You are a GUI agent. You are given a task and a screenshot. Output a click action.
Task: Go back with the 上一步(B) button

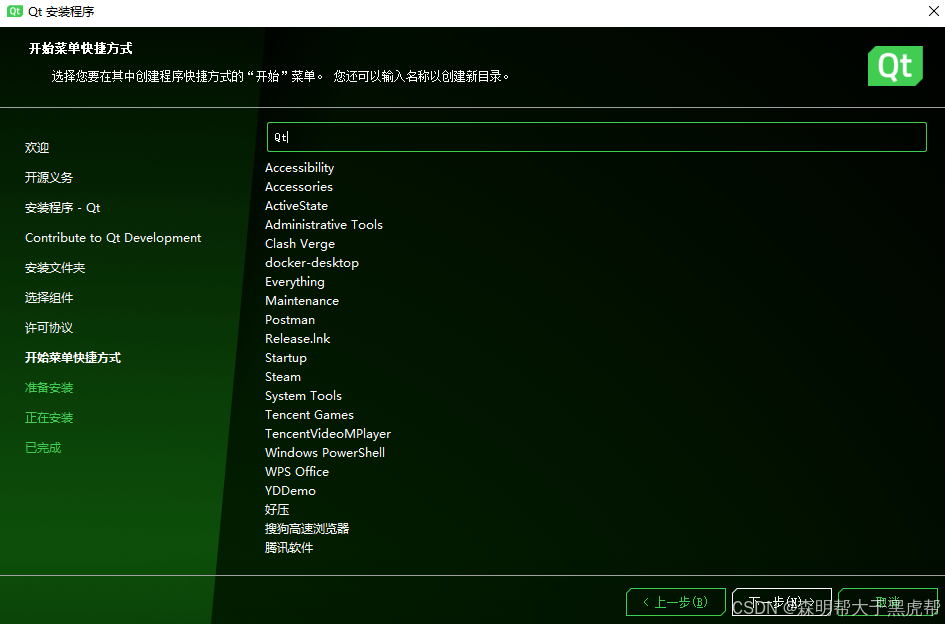click(x=676, y=602)
